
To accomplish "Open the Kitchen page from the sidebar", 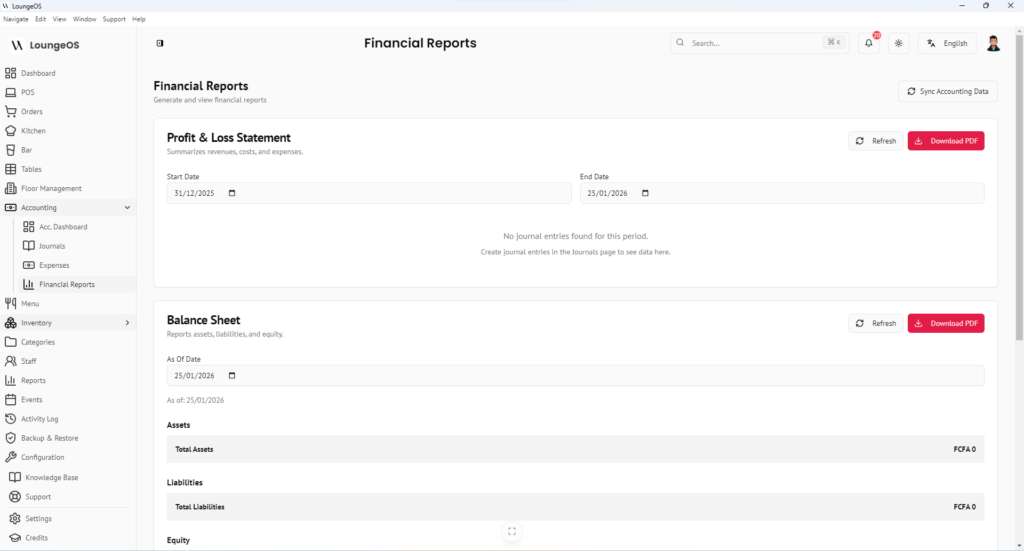I will click(x=33, y=131).
